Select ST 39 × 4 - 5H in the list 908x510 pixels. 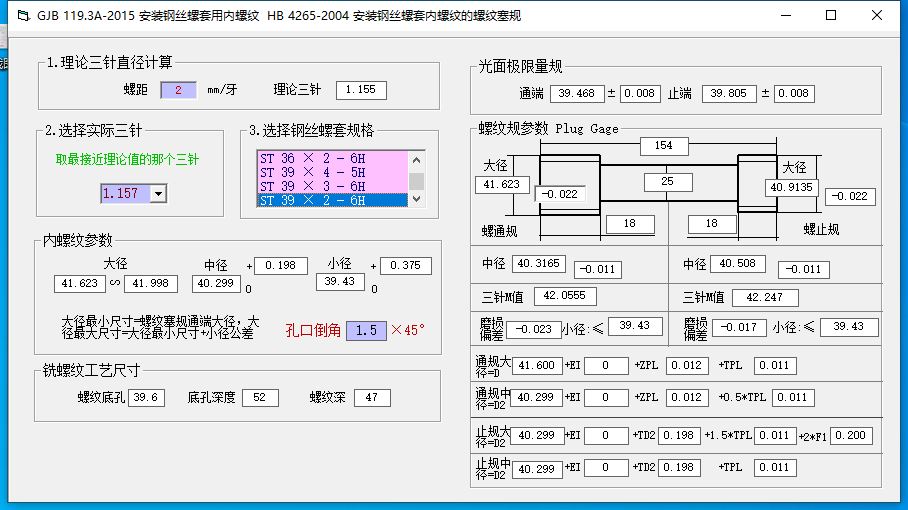click(x=332, y=172)
